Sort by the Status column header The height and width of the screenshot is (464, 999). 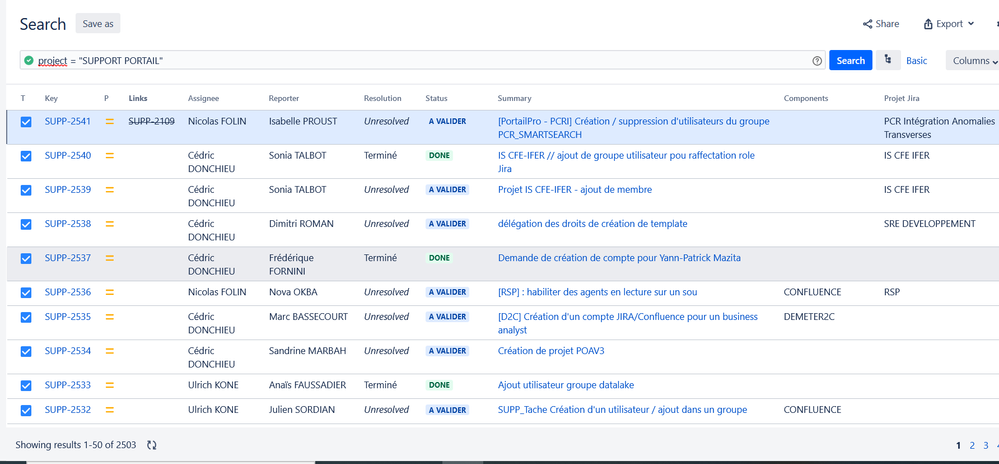tap(436, 98)
